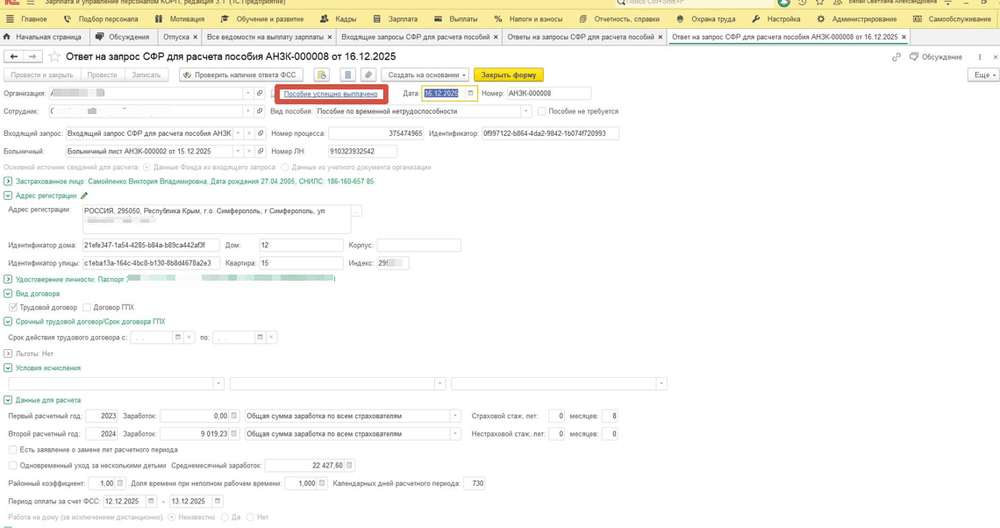Toggle Договор ГПХ checkbox

click(x=87, y=307)
